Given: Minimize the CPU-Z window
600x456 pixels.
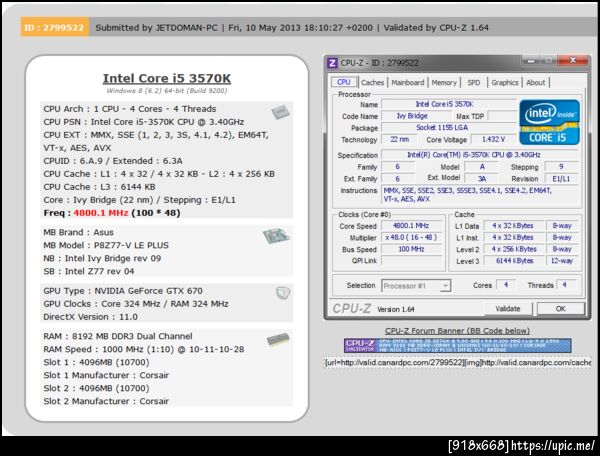Looking at the screenshot, I should click(531, 60).
